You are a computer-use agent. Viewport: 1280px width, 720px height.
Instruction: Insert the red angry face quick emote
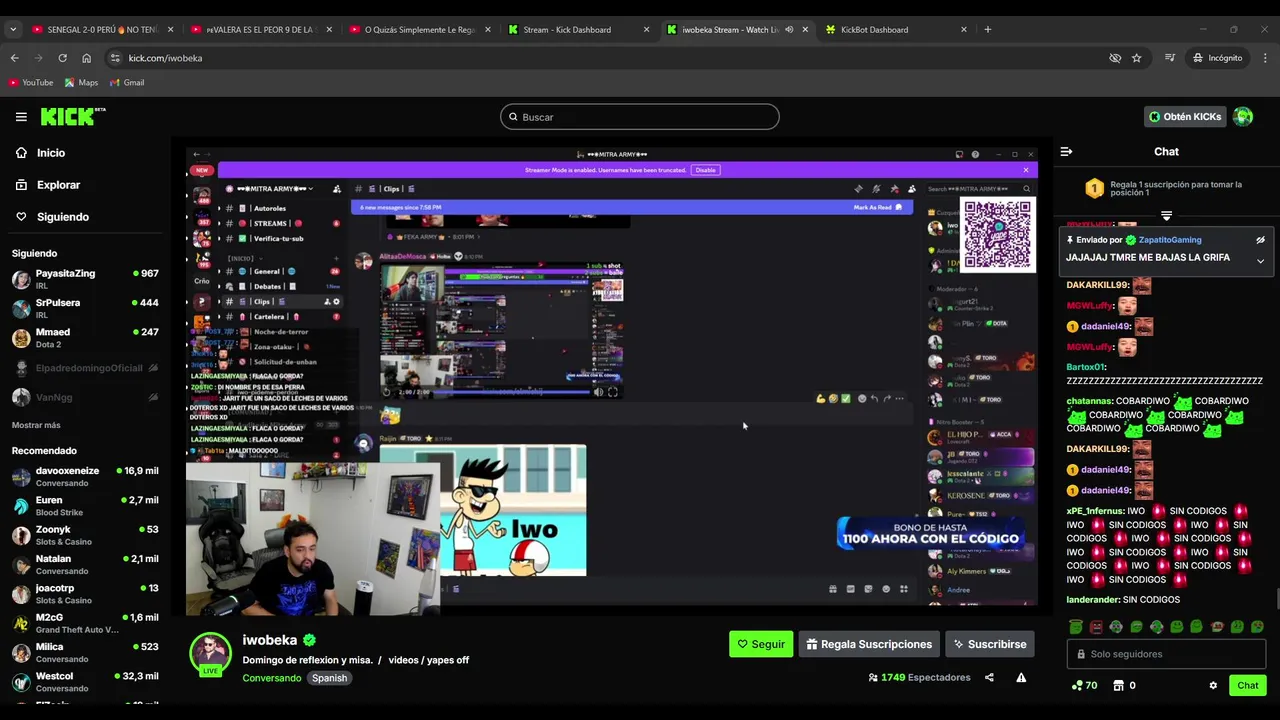1096,627
